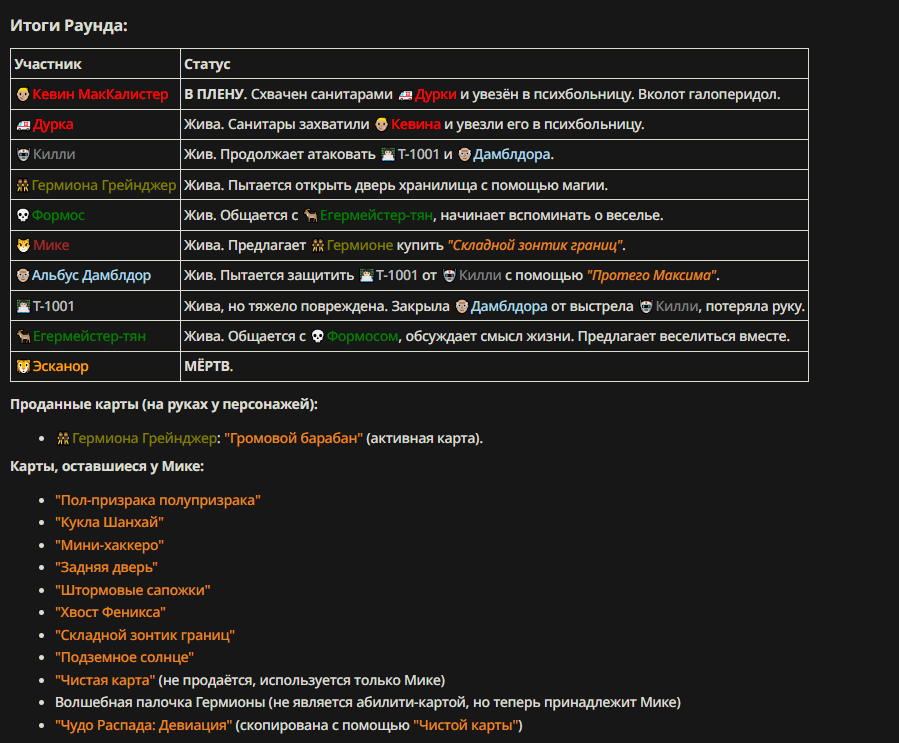
Task: Click green Егермейстер-тян in Формос's status
Action: (x=376, y=216)
